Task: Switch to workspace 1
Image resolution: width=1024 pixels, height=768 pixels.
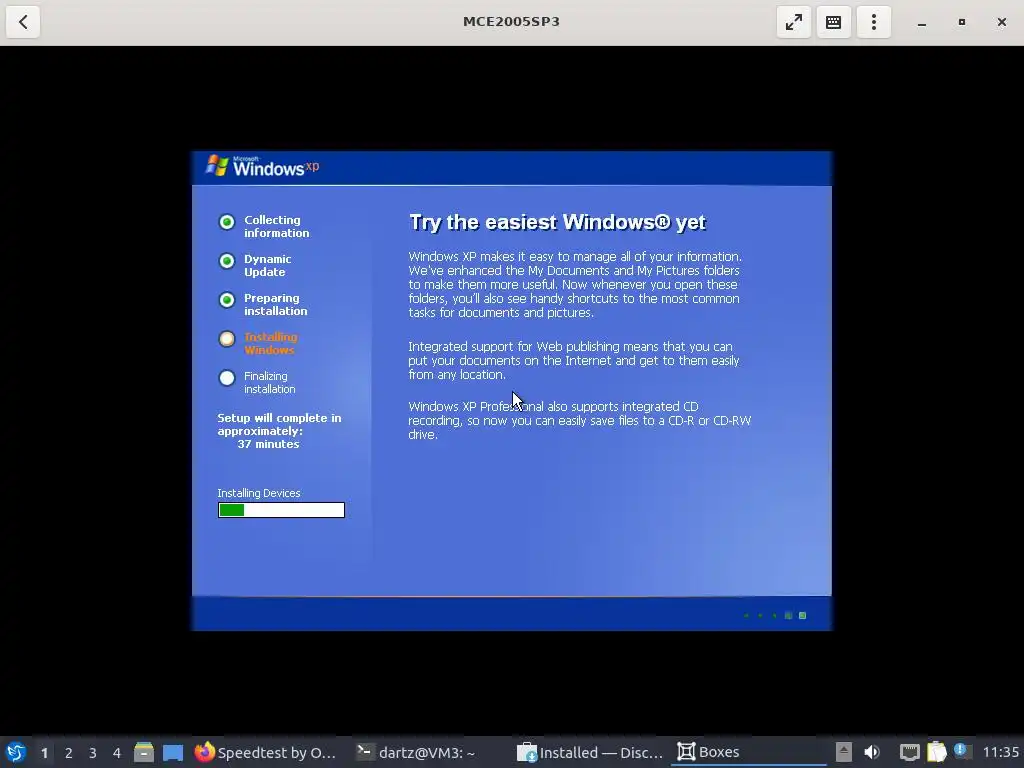Action: pos(44,753)
